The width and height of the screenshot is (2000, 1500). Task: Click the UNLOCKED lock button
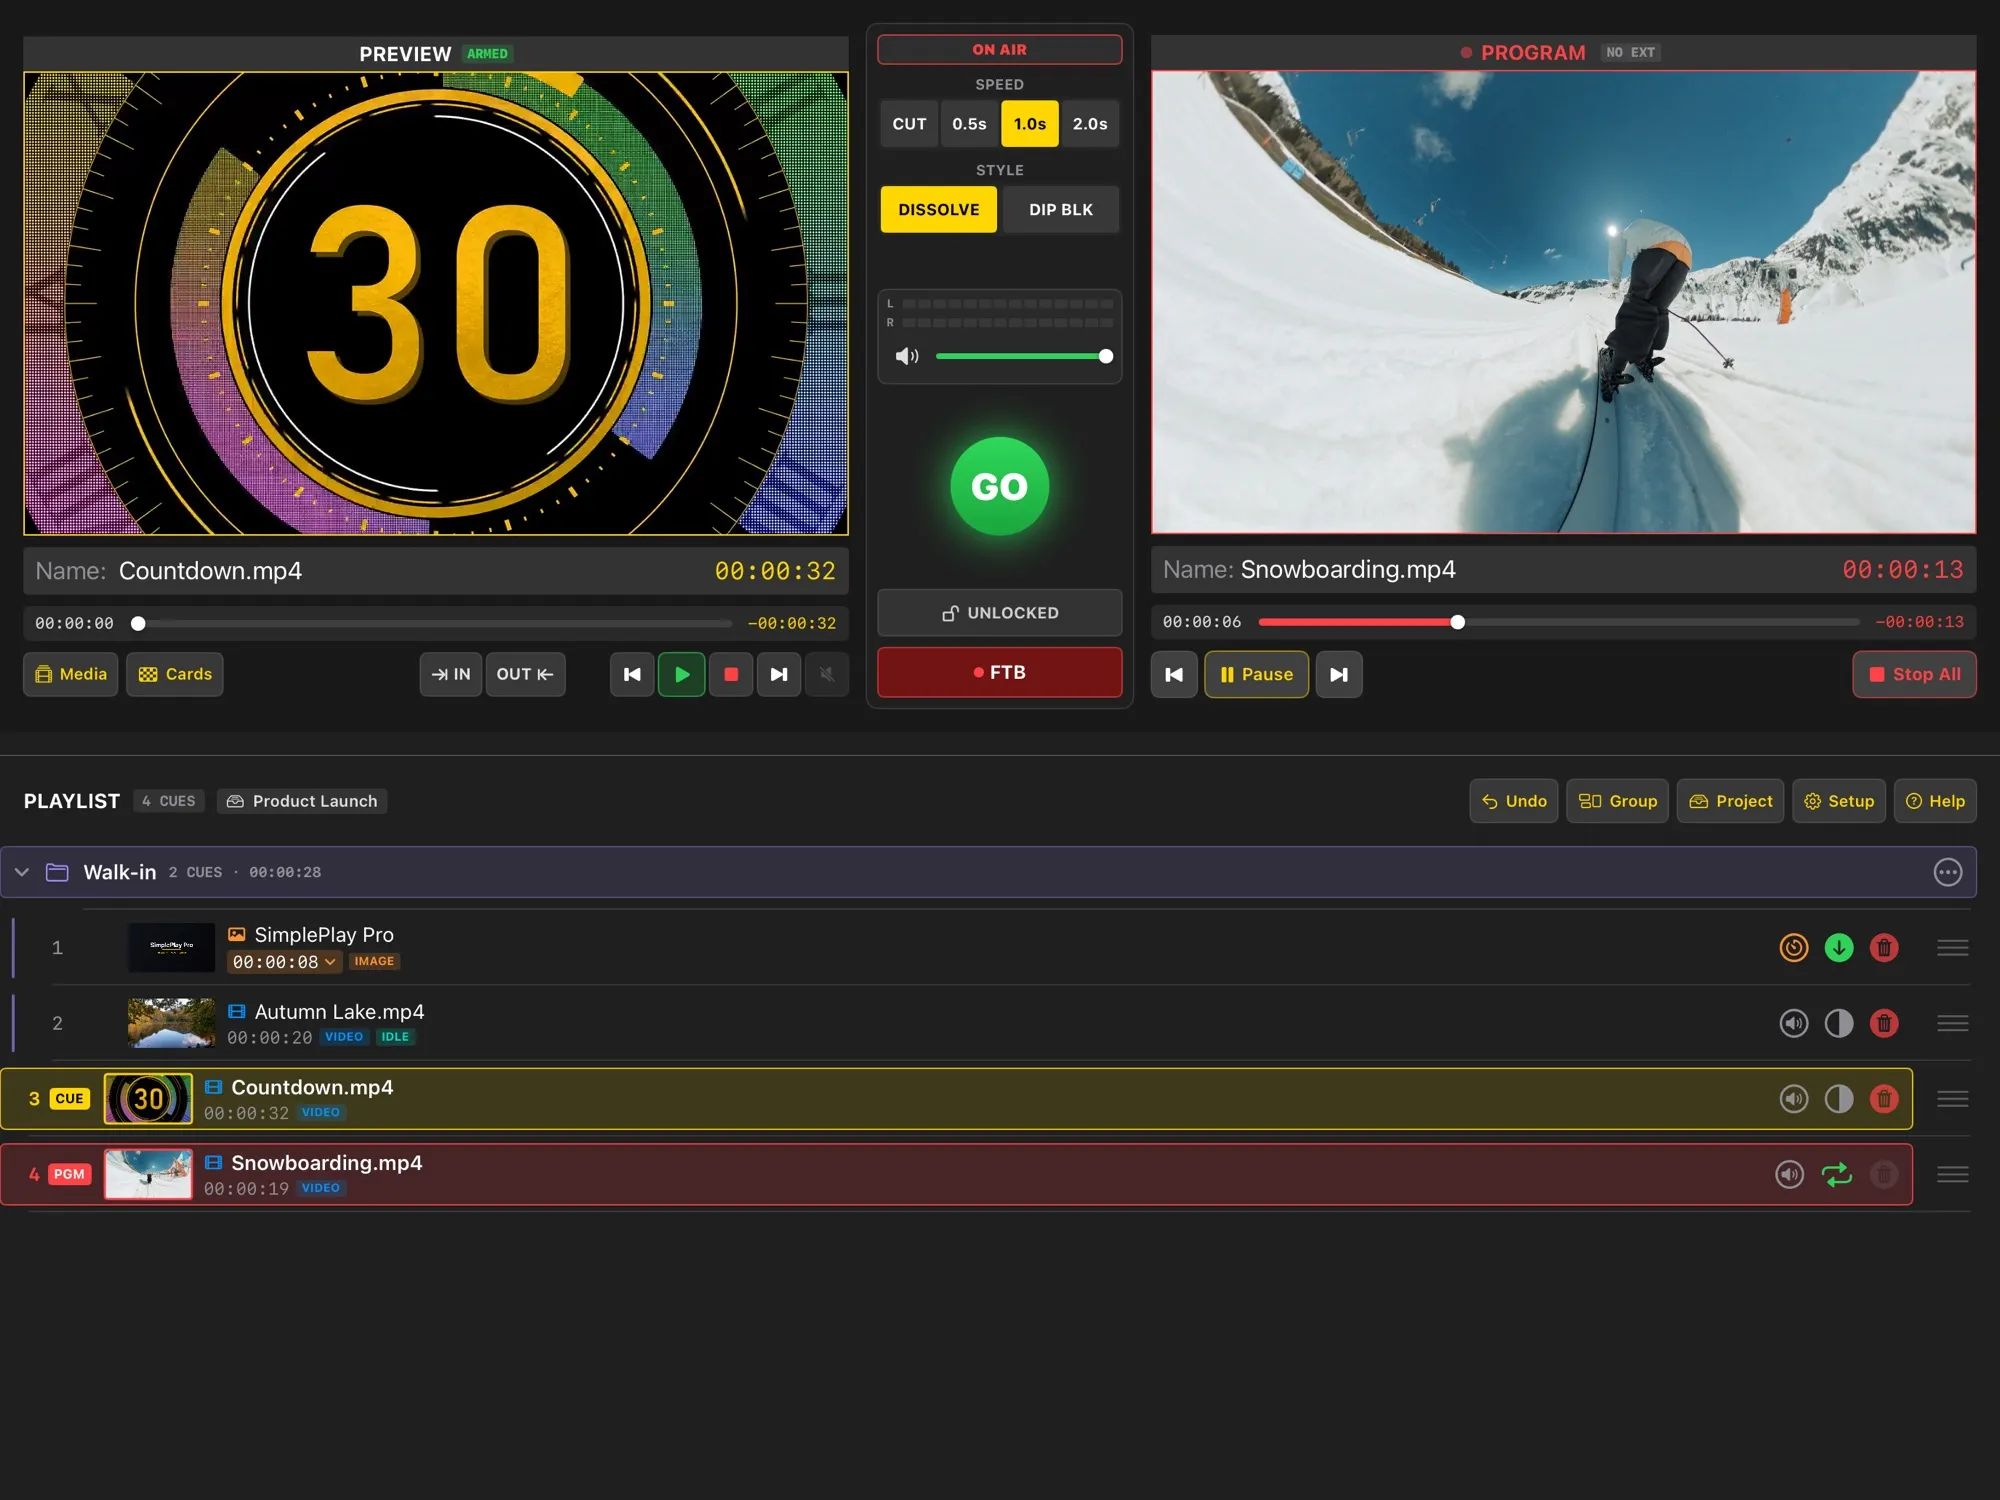point(999,613)
